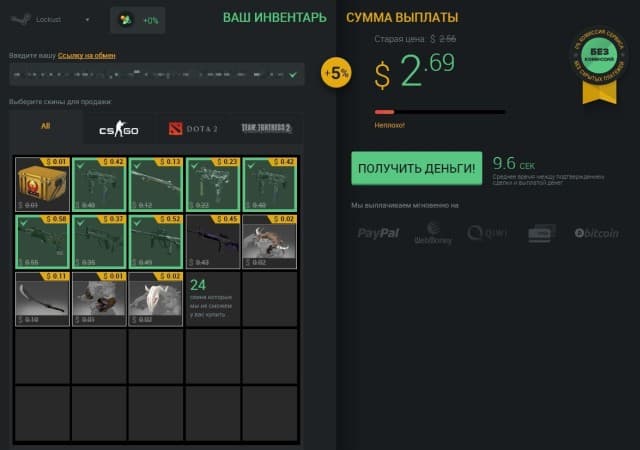Screen dimensions: 640x450
Task: Switch to the All games tab
Action: [x=45, y=126]
